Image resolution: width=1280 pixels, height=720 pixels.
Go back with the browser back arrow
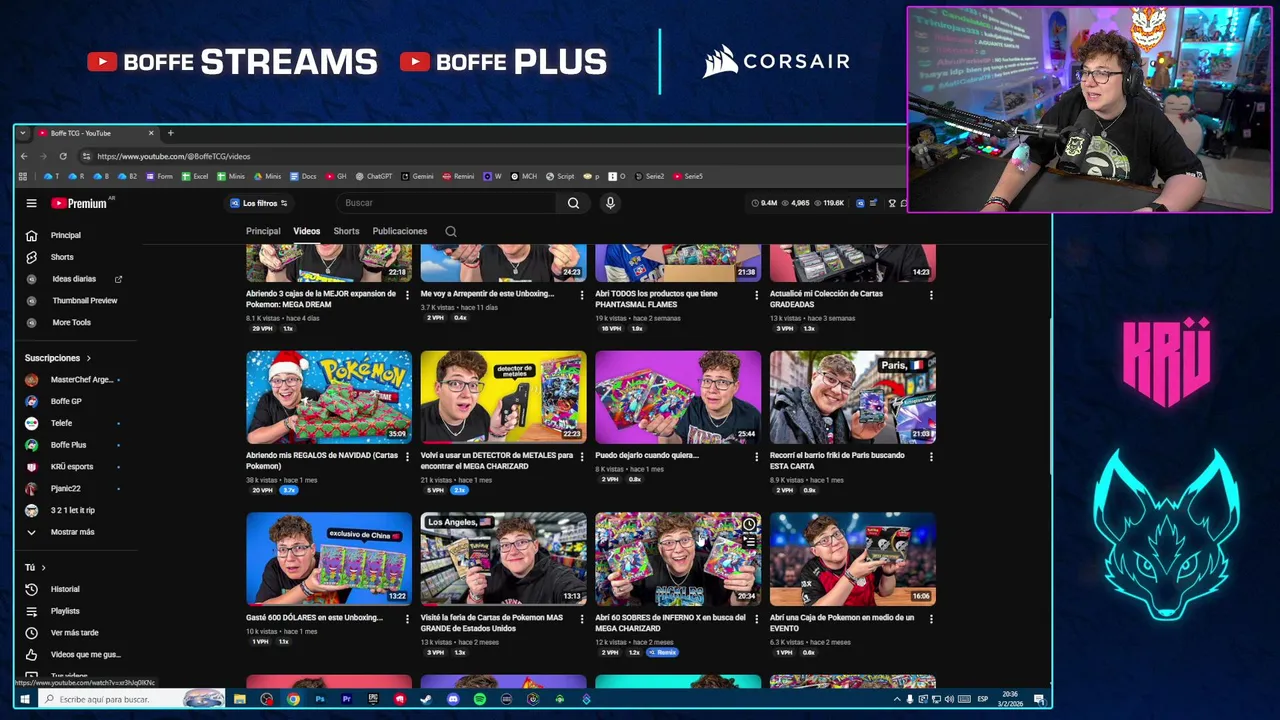(25, 156)
